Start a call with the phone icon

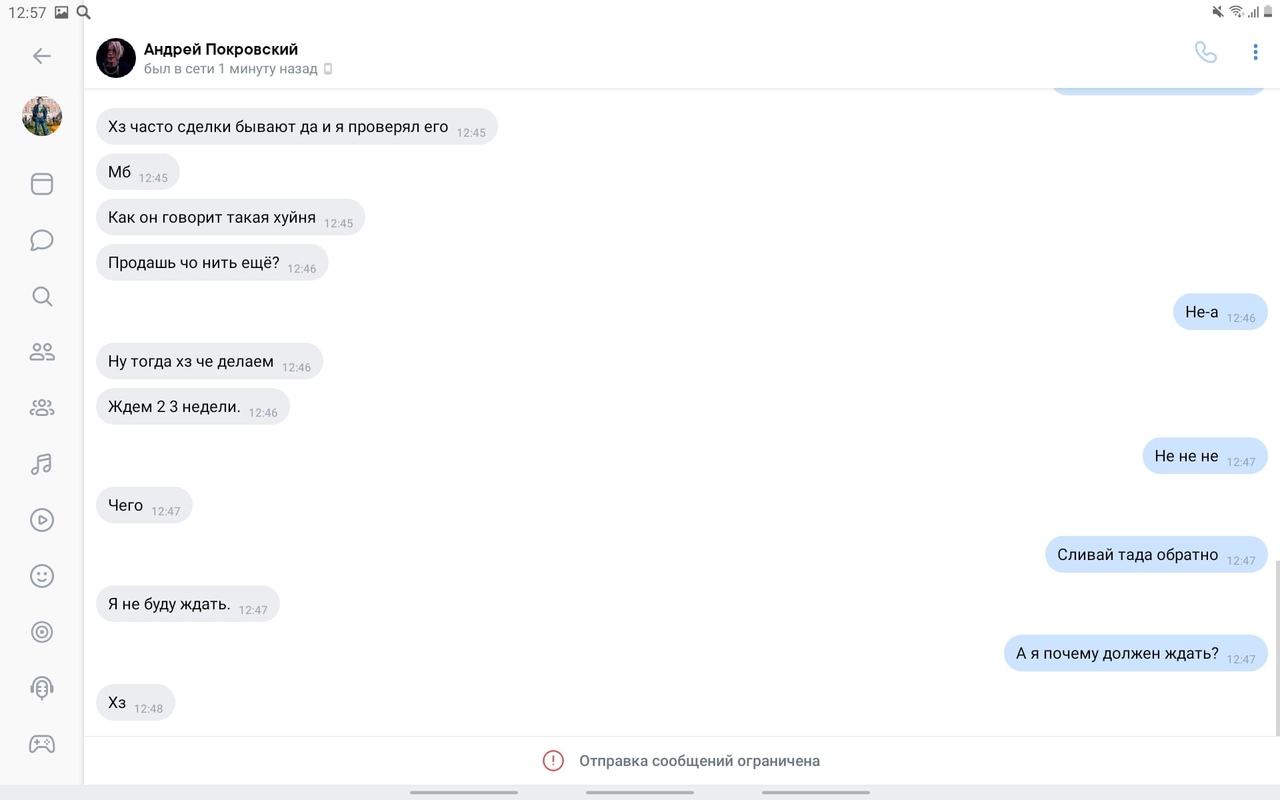(x=1206, y=53)
